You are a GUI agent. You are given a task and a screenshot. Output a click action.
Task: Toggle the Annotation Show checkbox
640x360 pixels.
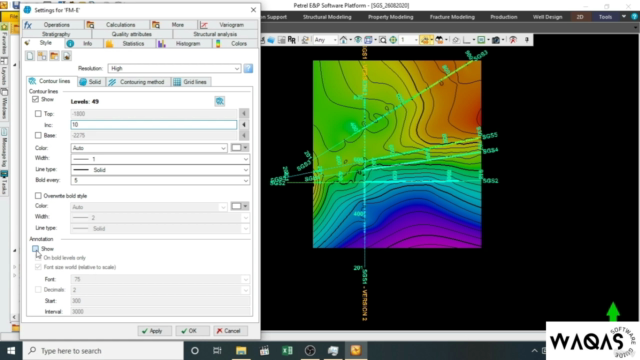36,248
